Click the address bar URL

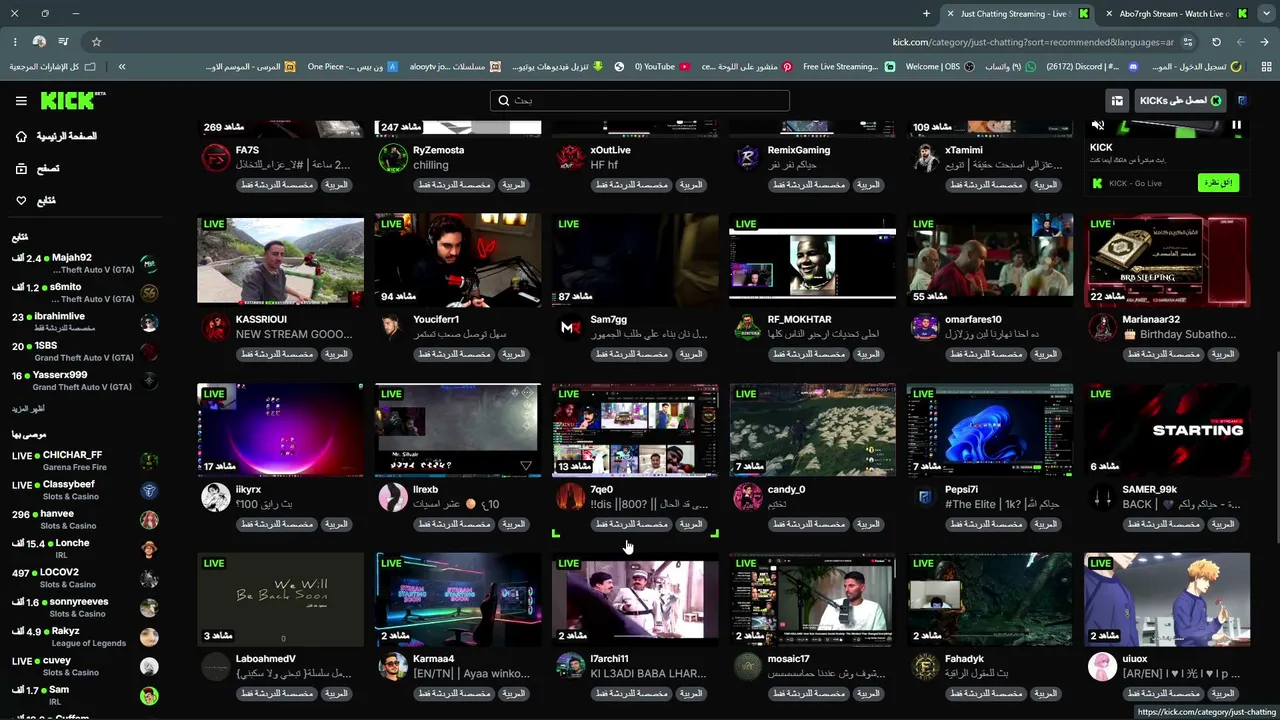[x=1033, y=42]
